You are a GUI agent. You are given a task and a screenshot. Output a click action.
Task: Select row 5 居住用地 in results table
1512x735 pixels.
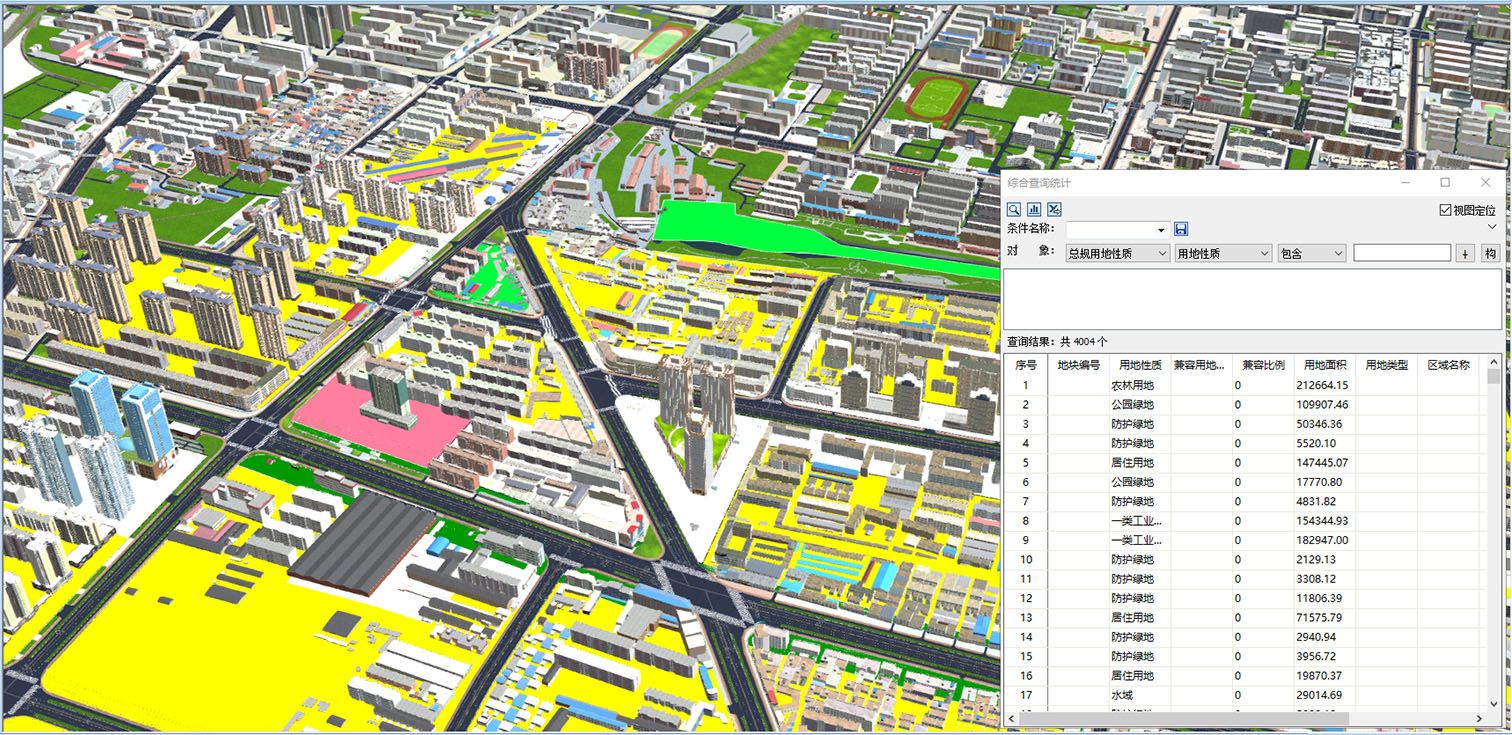click(1132, 463)
